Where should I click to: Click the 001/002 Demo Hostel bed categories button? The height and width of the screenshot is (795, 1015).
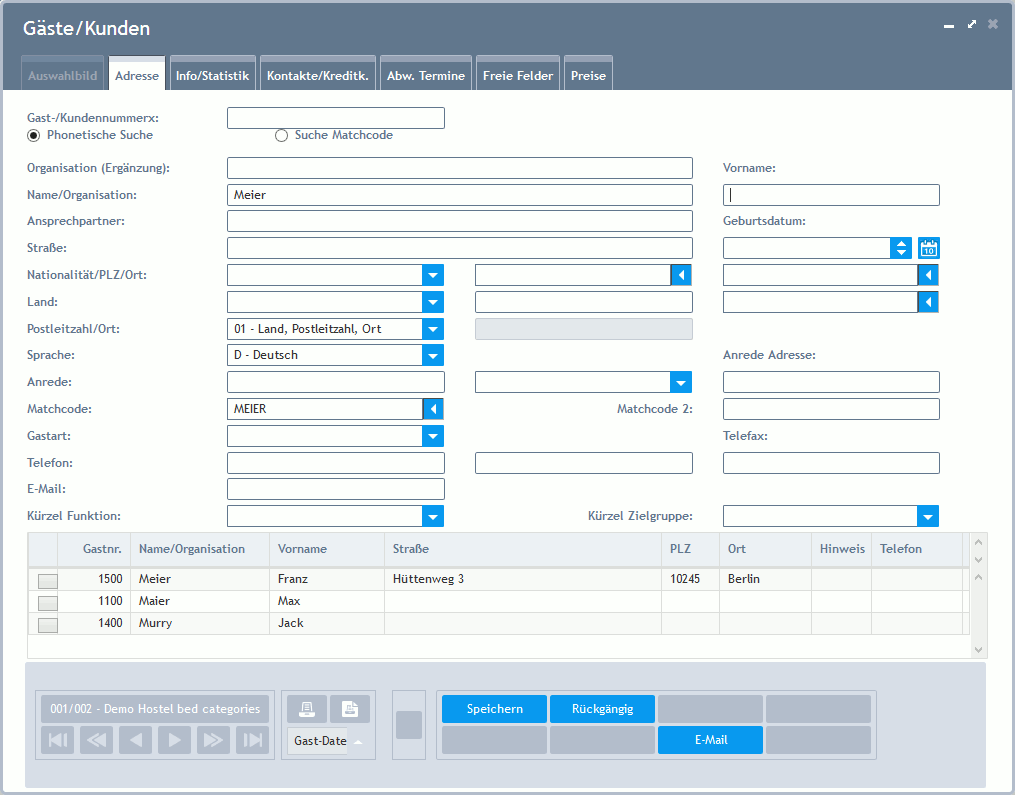click(x=155, y=709)
